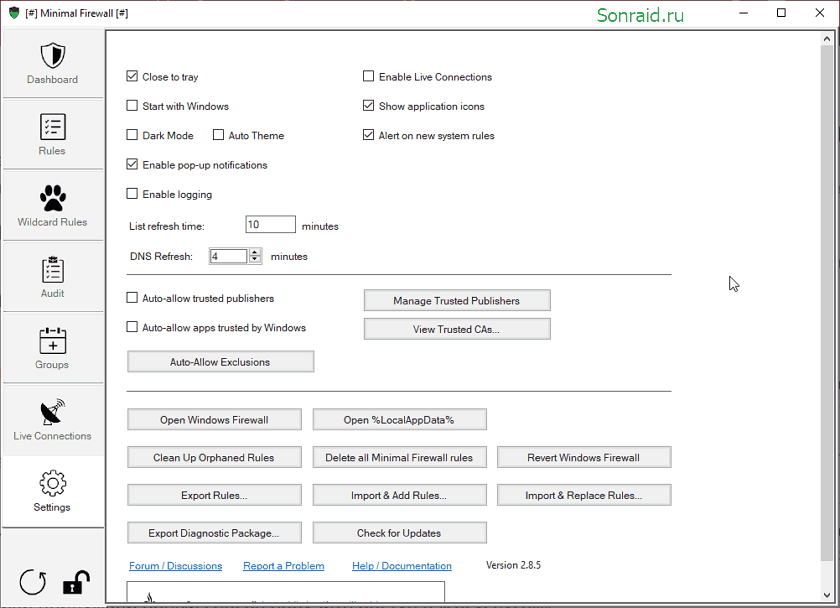The image size is (840, 608).
Task: Click Check for Updates button
Action: coord(400,533)
